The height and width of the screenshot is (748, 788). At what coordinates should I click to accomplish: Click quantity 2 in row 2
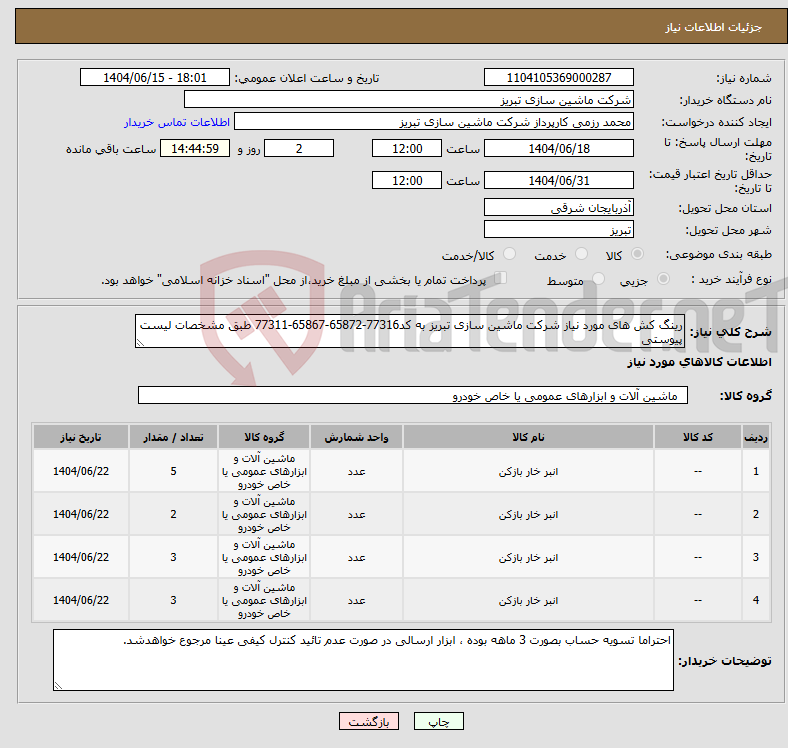(x=173, y=514)
